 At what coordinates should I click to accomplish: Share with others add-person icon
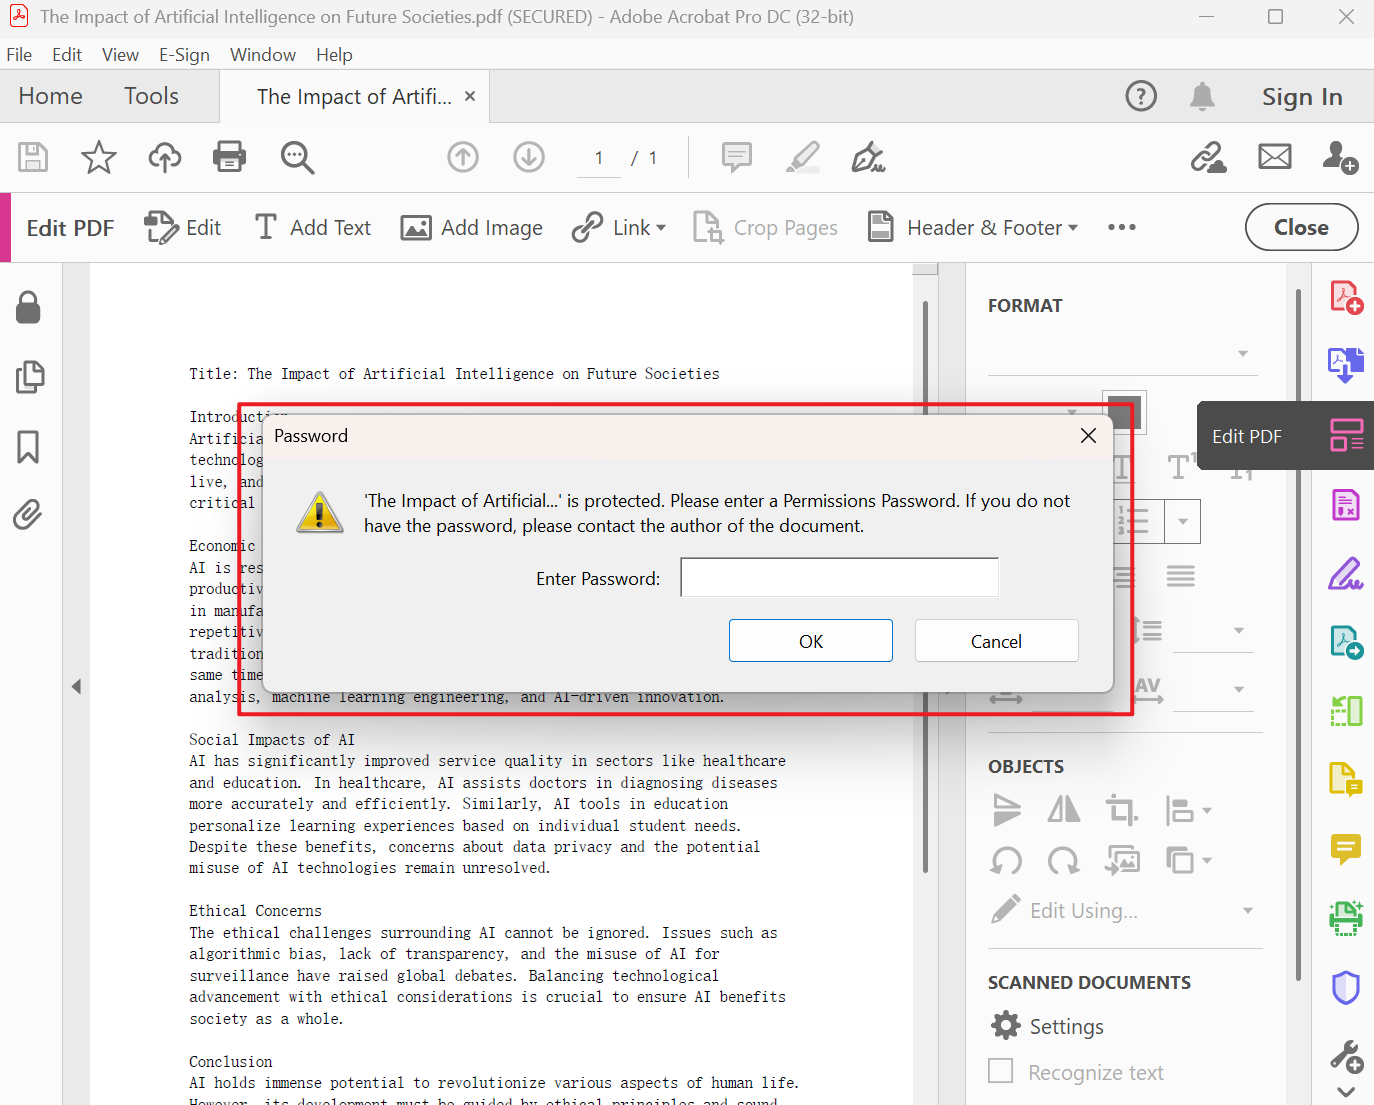(x=1340, y=157)
